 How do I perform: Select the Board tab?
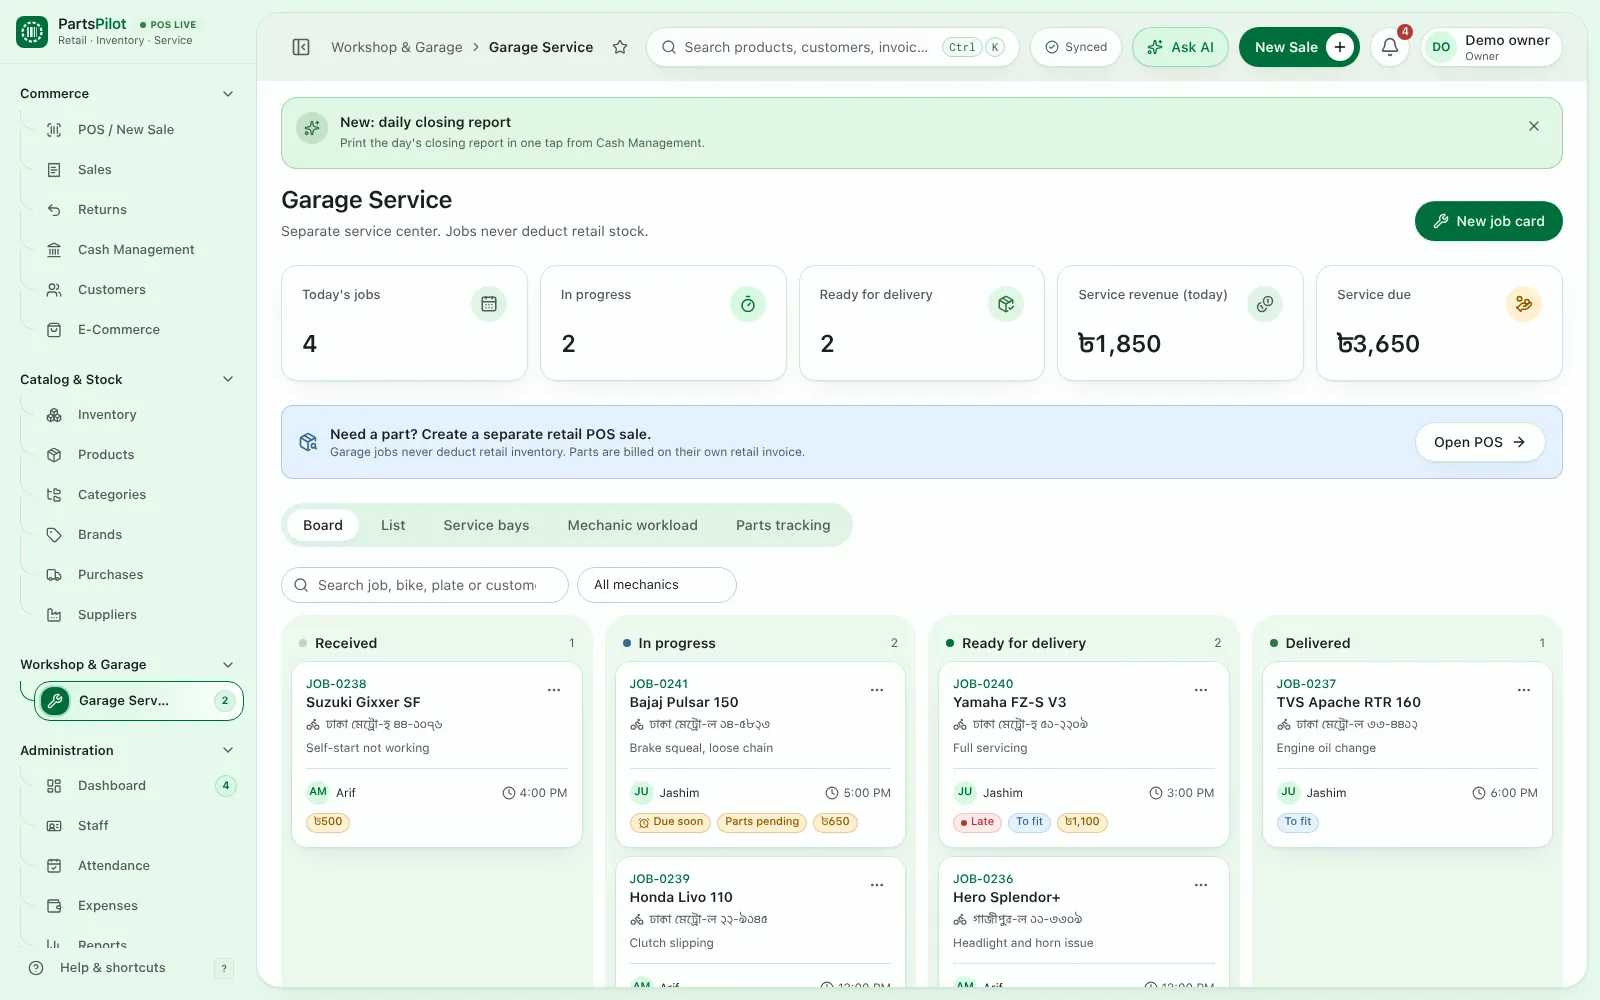323,525
